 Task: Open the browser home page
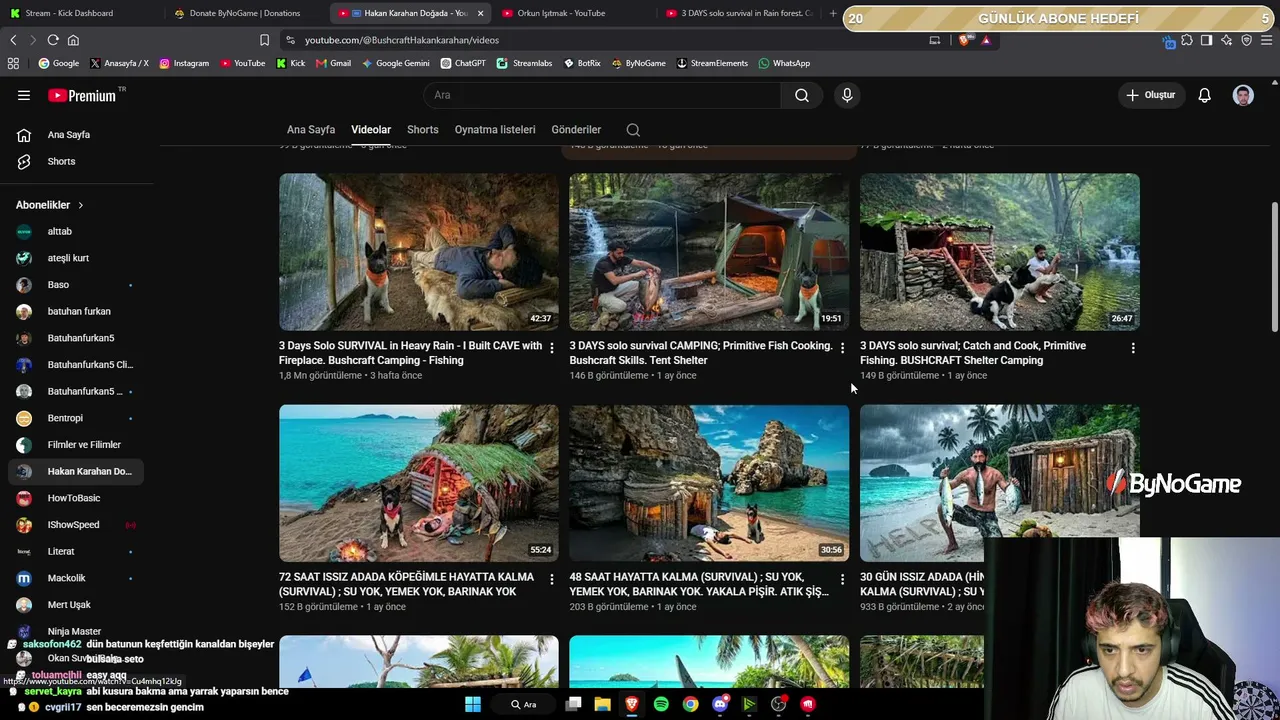[73, 40]
